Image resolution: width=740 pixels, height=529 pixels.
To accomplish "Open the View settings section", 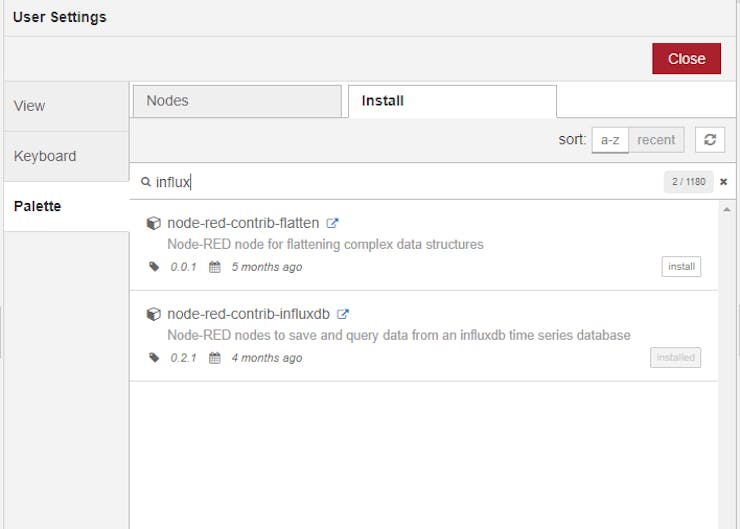I will click(66, 106).
